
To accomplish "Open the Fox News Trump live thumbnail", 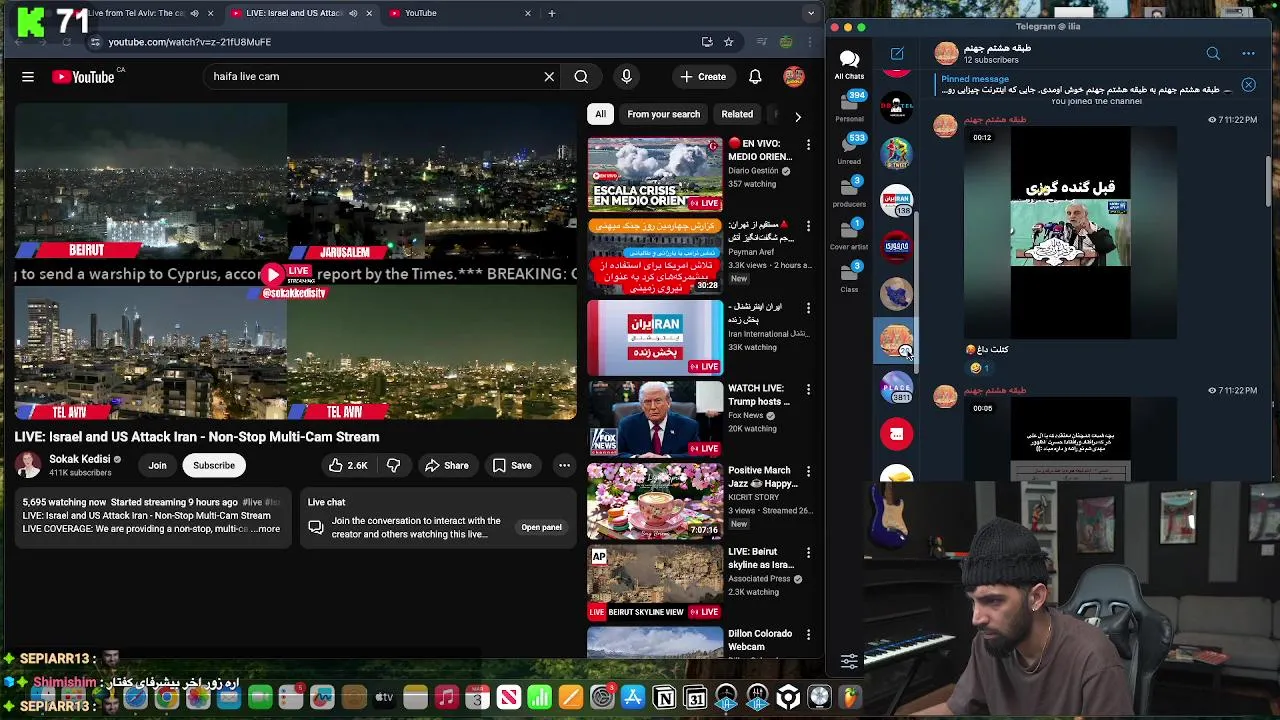I will [655, 419].
